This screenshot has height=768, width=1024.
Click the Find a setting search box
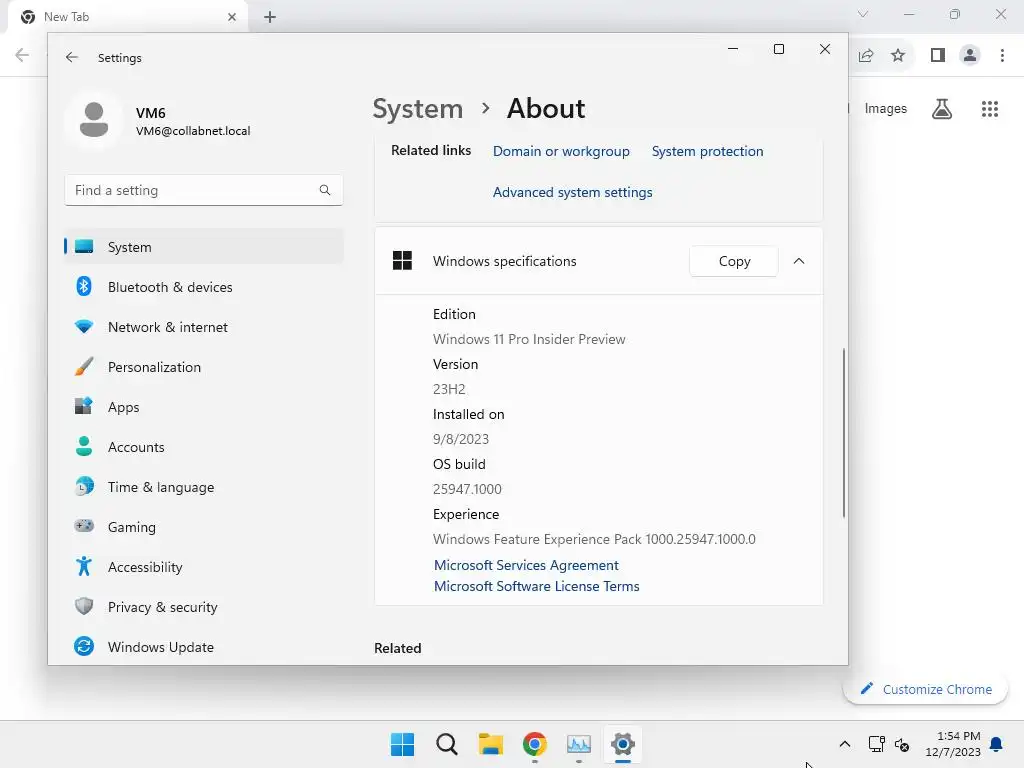204,190
